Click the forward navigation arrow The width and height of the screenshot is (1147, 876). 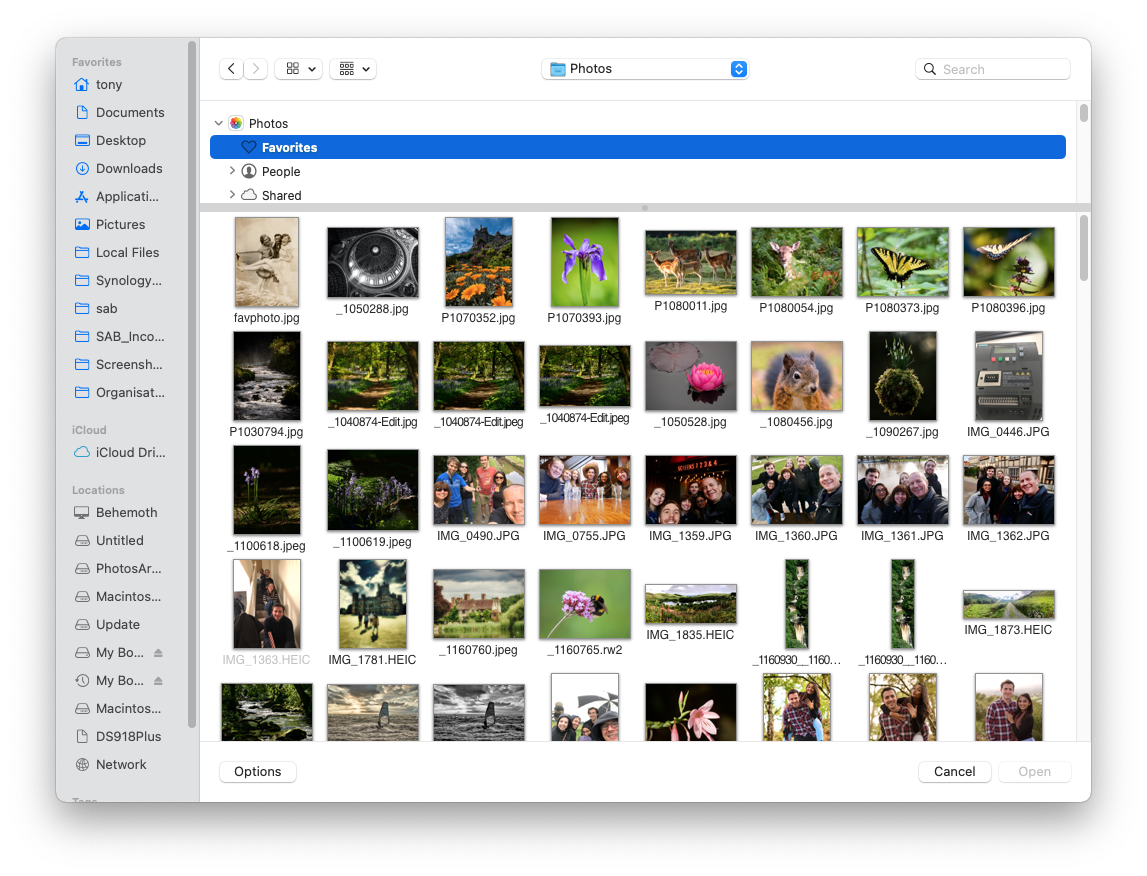click(255, 69)
